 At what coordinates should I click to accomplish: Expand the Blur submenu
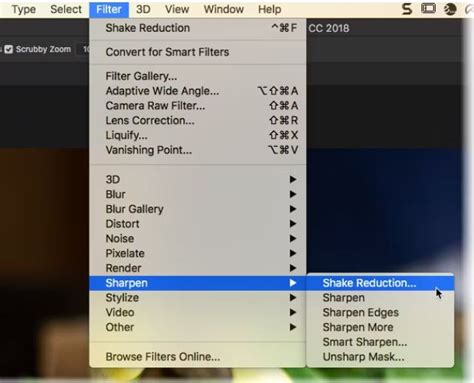[198, 194]
